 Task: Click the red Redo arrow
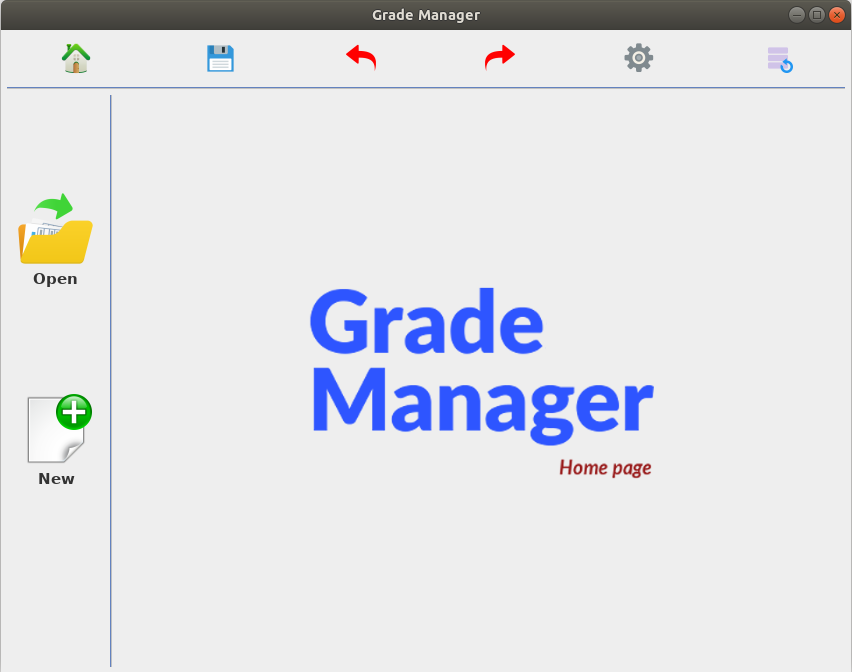point(499,57)
